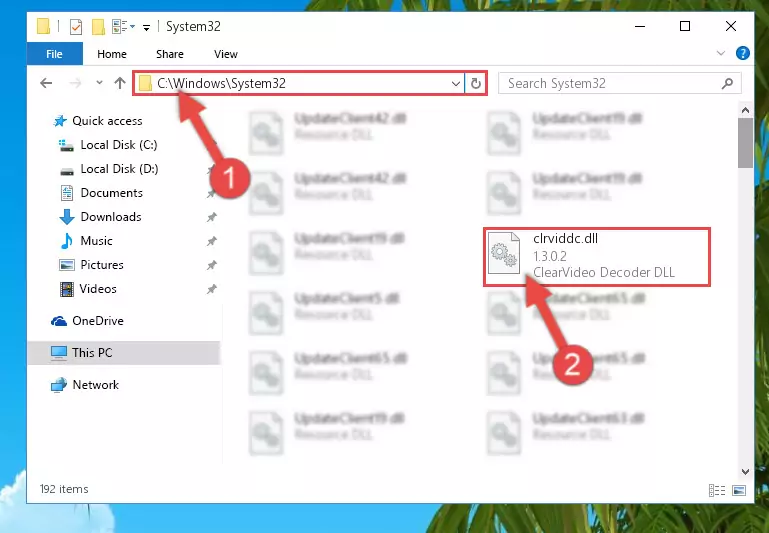This screenshot has height=533, width=769.
Task: Click the Search System32 box
Action: (619, 83)
